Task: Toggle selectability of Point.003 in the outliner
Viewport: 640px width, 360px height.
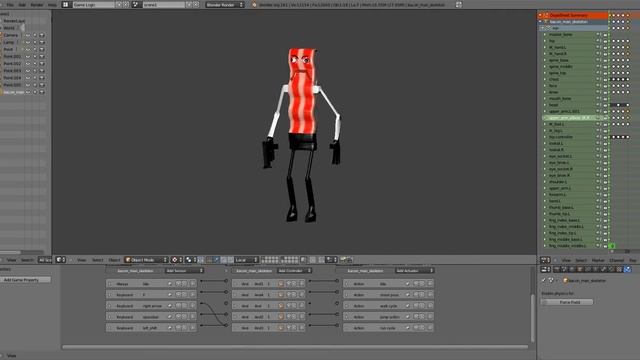Action: coord(35,71)
